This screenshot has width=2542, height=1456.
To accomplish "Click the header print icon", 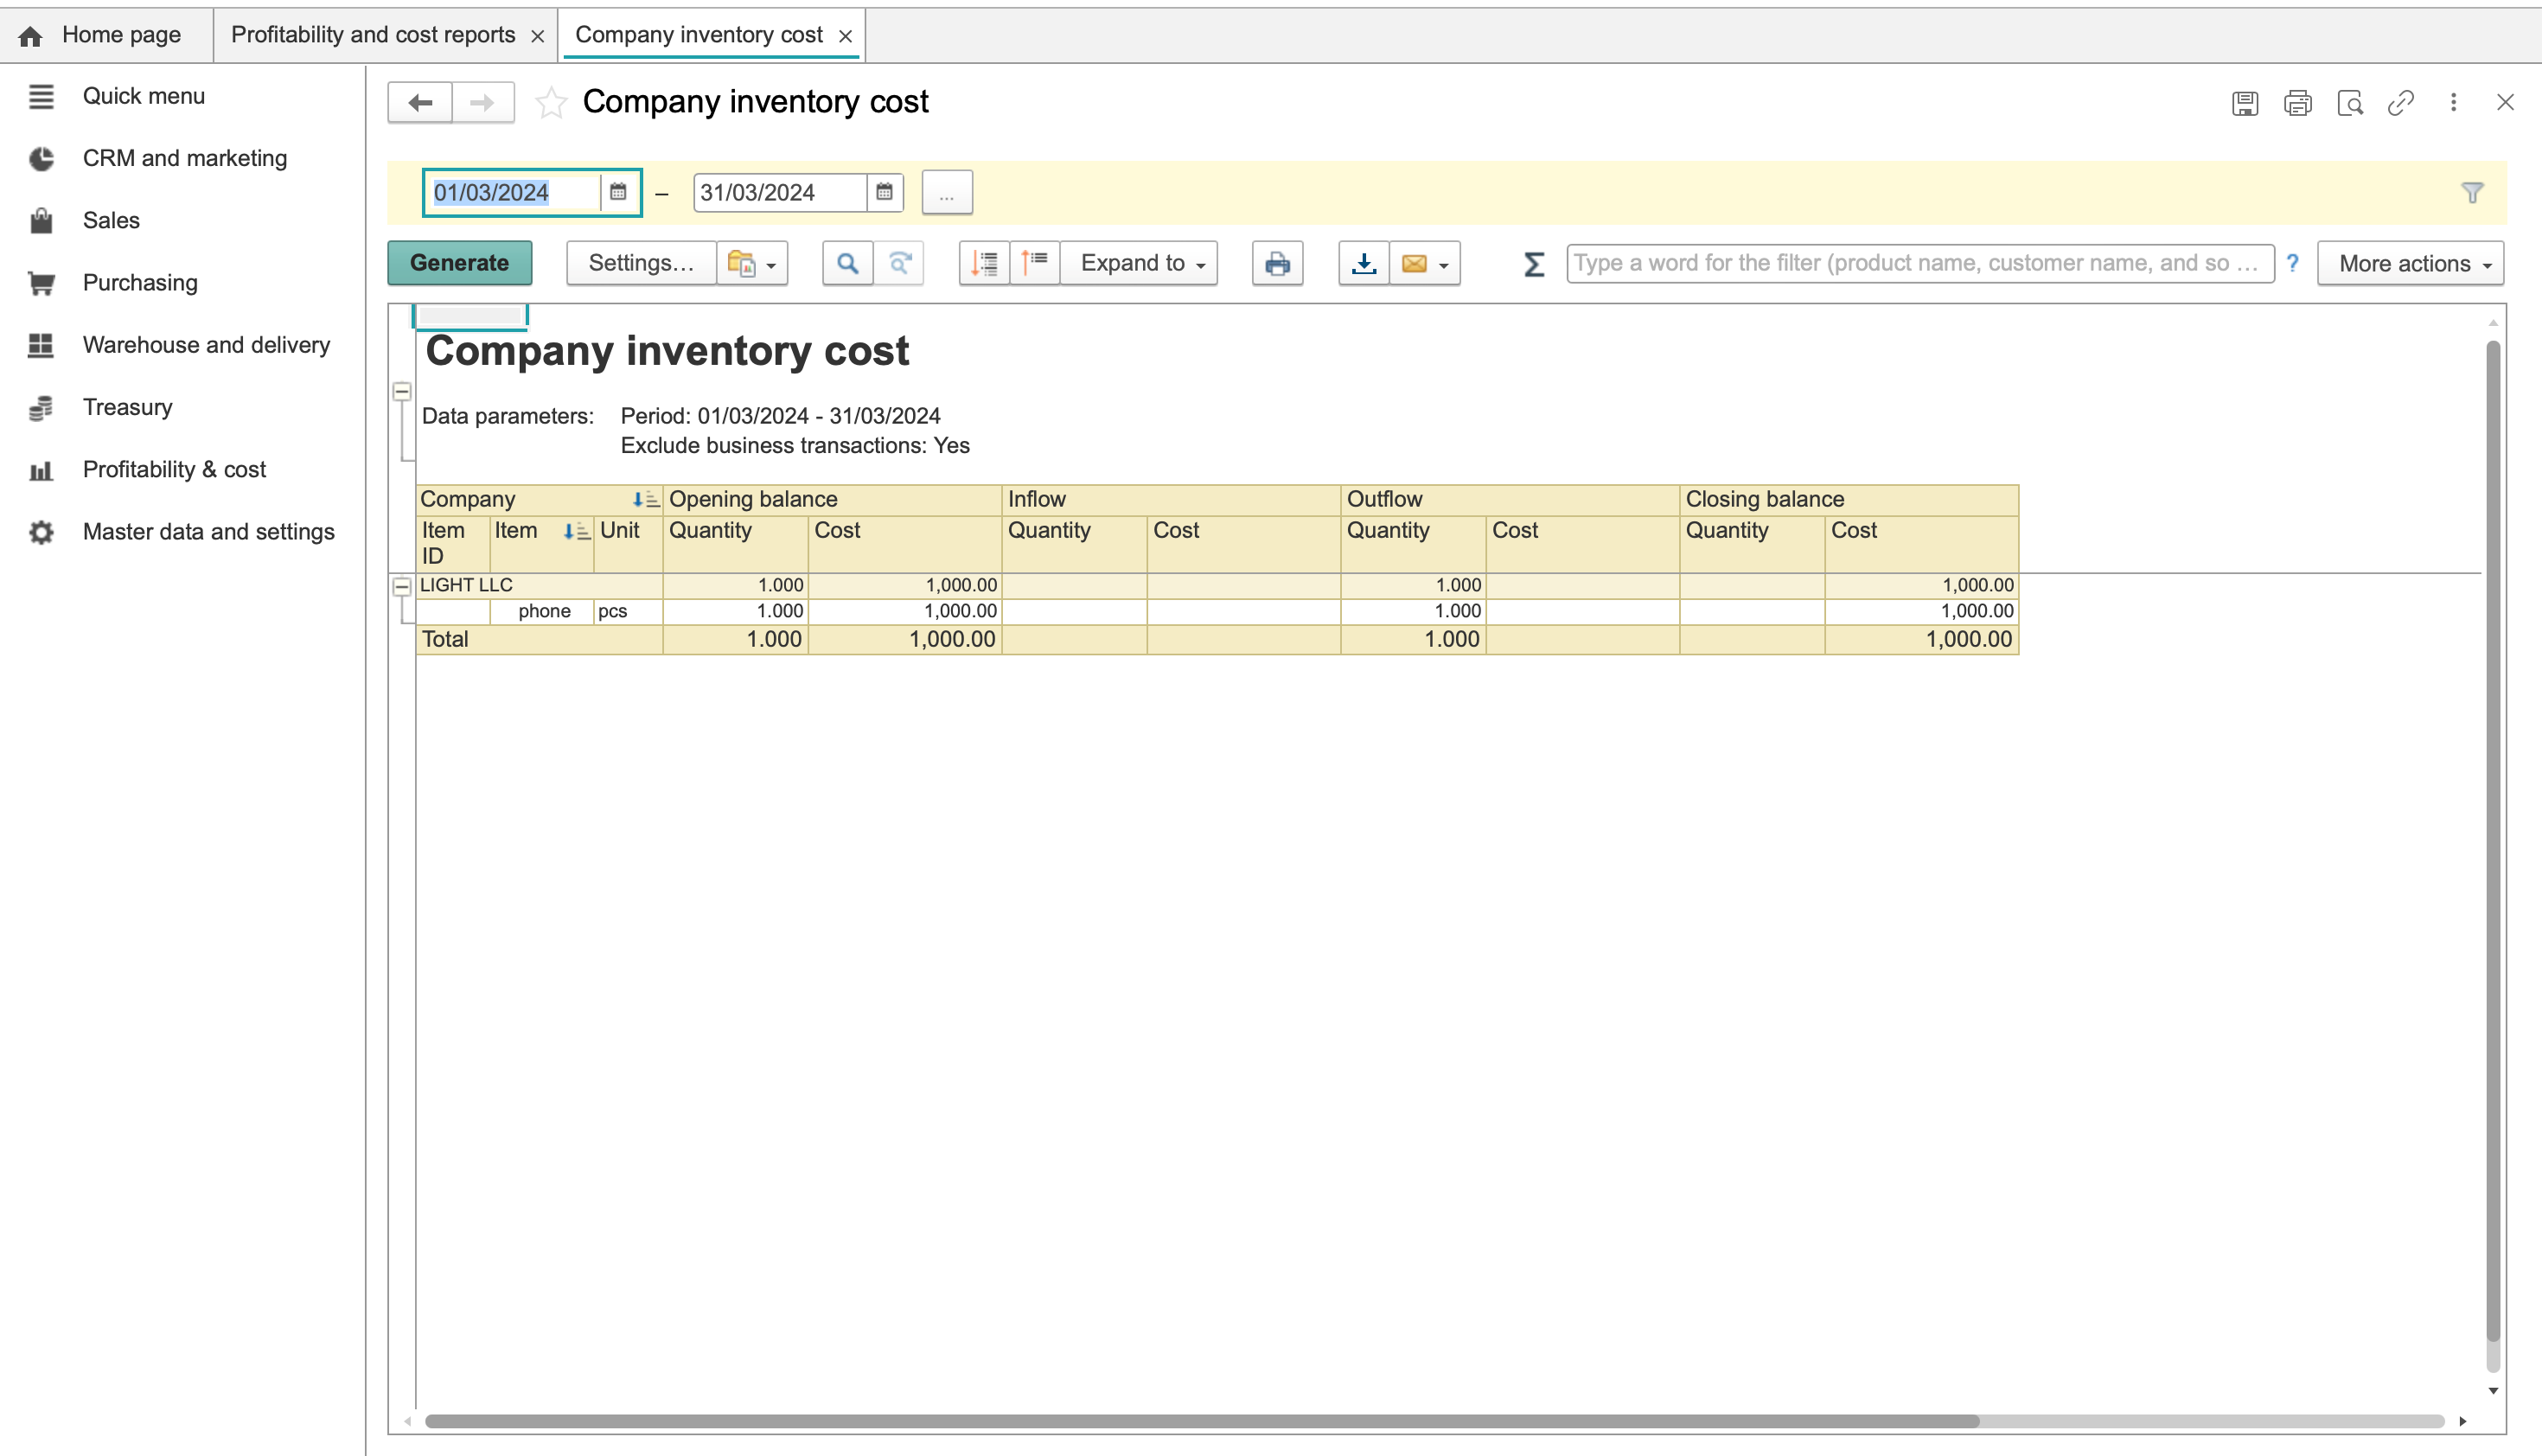I will click(2297, 102).
